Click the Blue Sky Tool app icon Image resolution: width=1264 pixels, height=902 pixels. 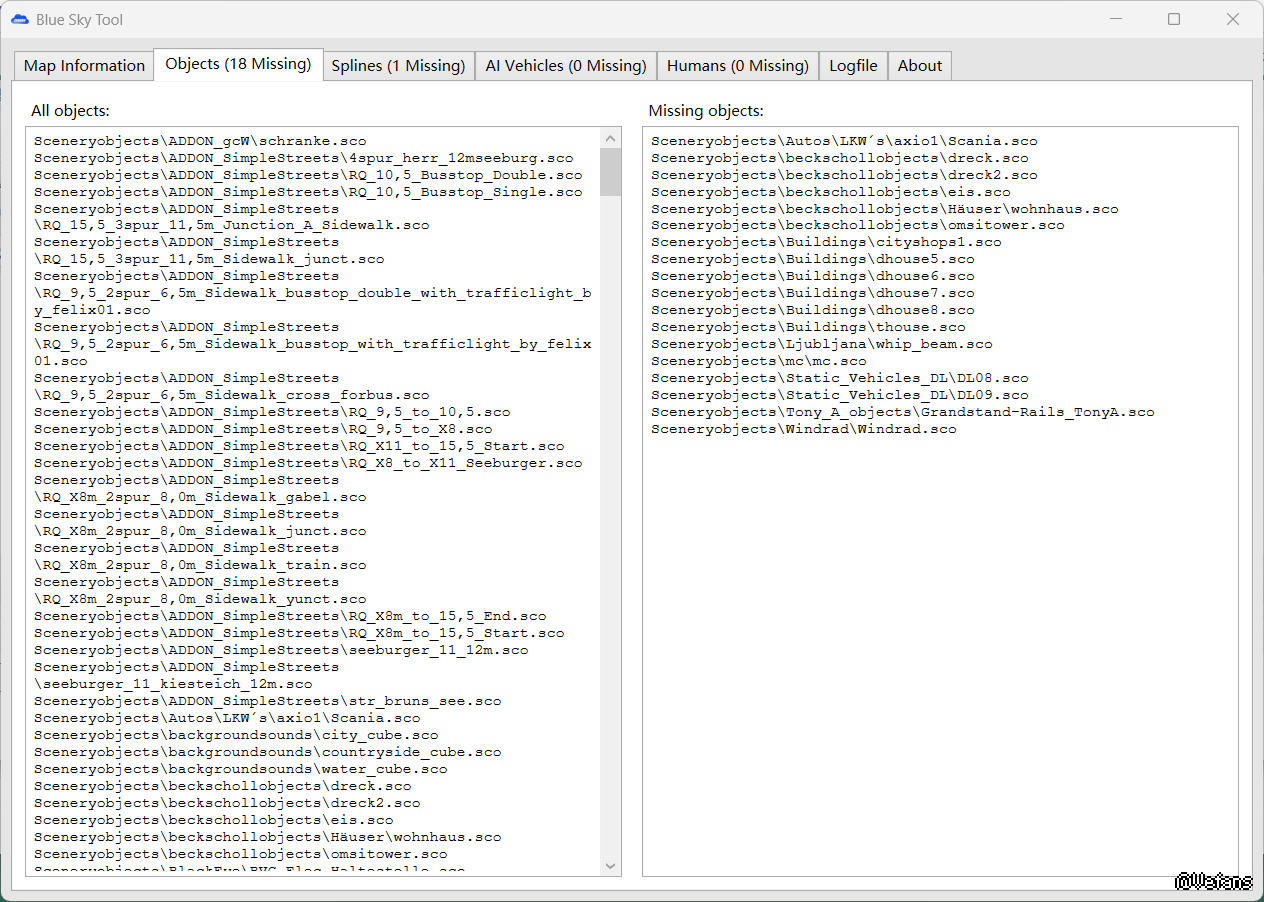point(20,19)
